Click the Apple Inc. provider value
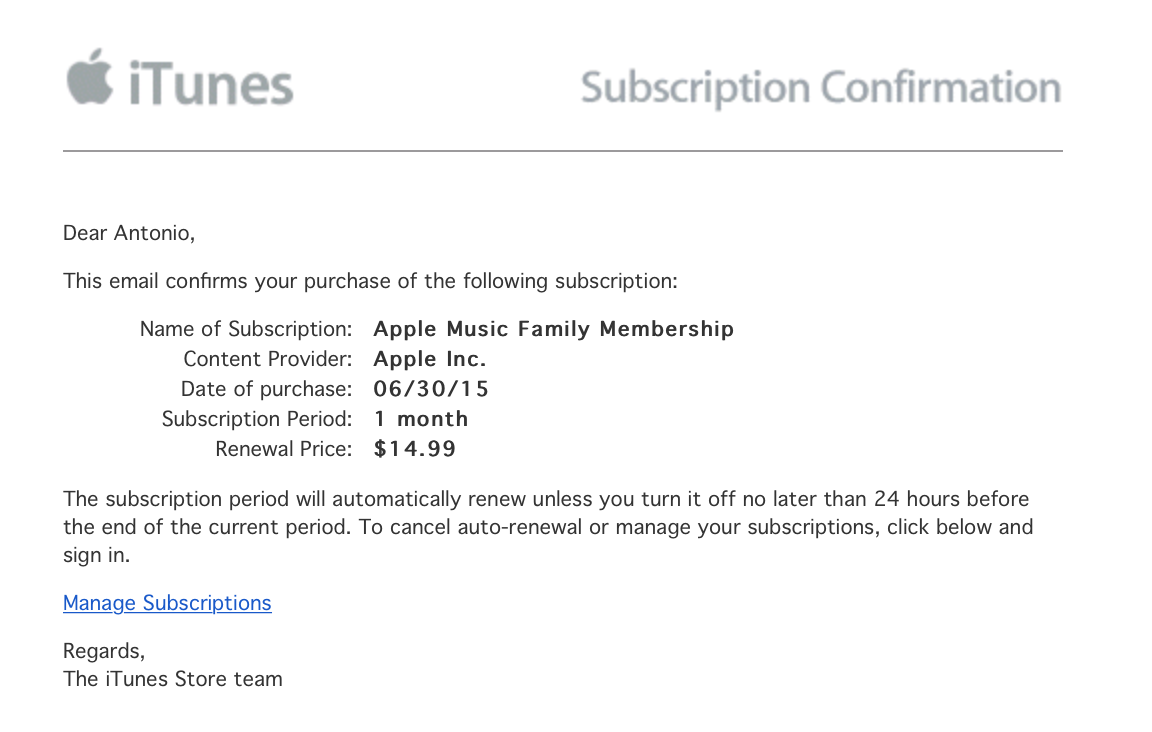This screenshot has width=1152, height=732. pyautogui.click(x=430, y=359)
